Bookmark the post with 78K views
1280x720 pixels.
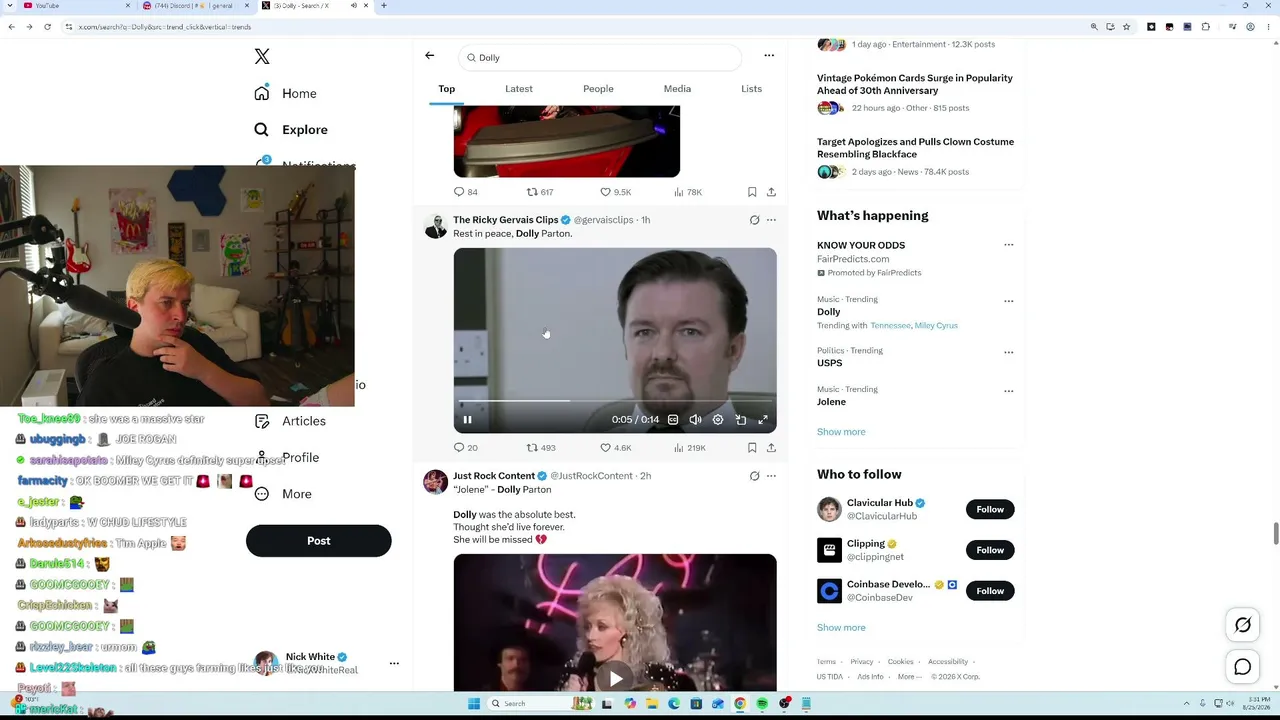(752, 192)
